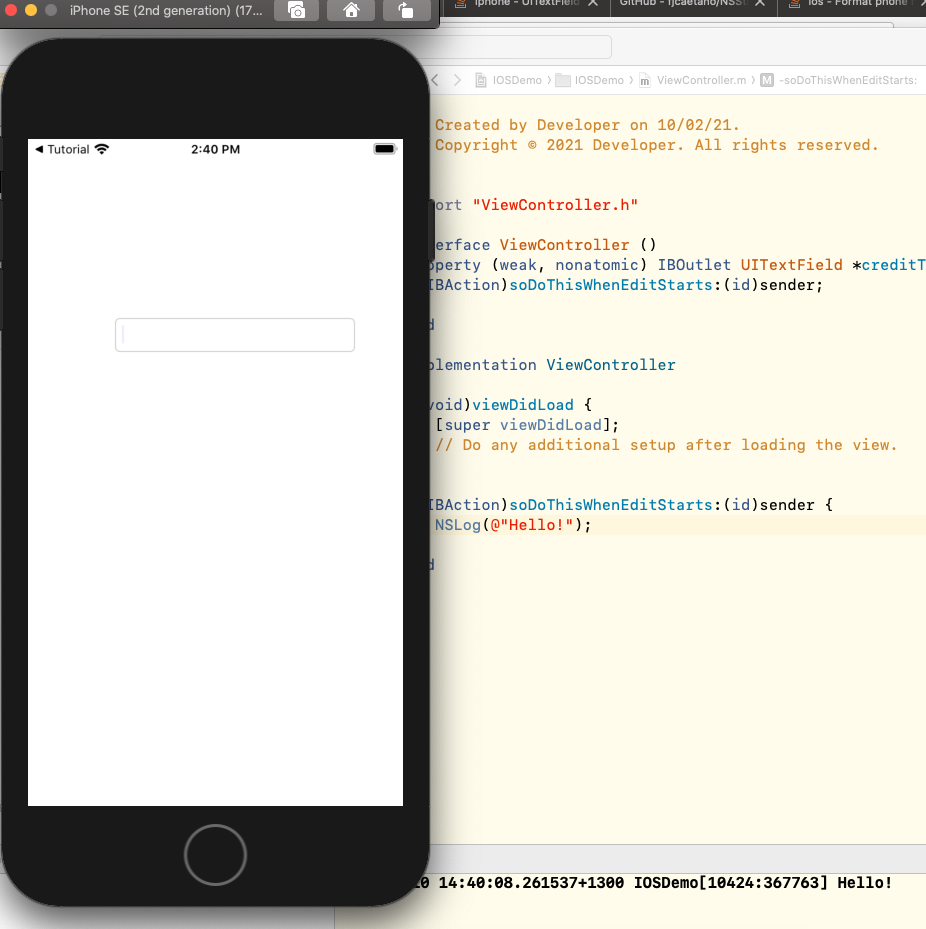Screen dimensions: 926x929
Task: Click the soDoThisWhenEditStarts implementation line with brace
Action: click(x=631, y=505)
